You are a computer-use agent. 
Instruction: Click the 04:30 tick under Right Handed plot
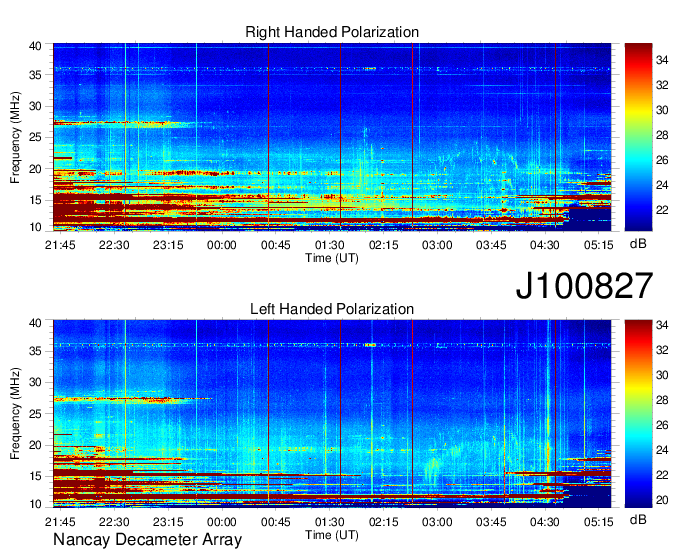pyautogui.click(x=545, y=245)
